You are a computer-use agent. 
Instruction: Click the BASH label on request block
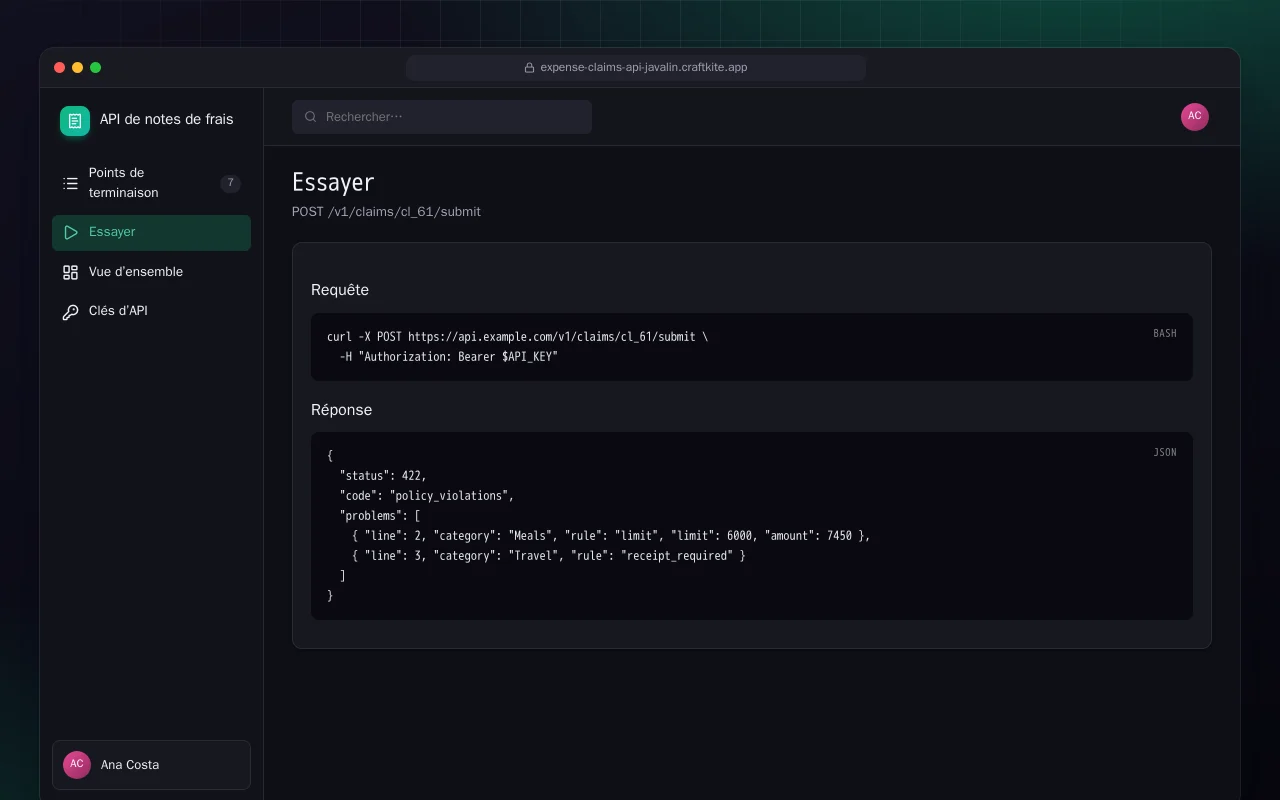[1165, 333]
